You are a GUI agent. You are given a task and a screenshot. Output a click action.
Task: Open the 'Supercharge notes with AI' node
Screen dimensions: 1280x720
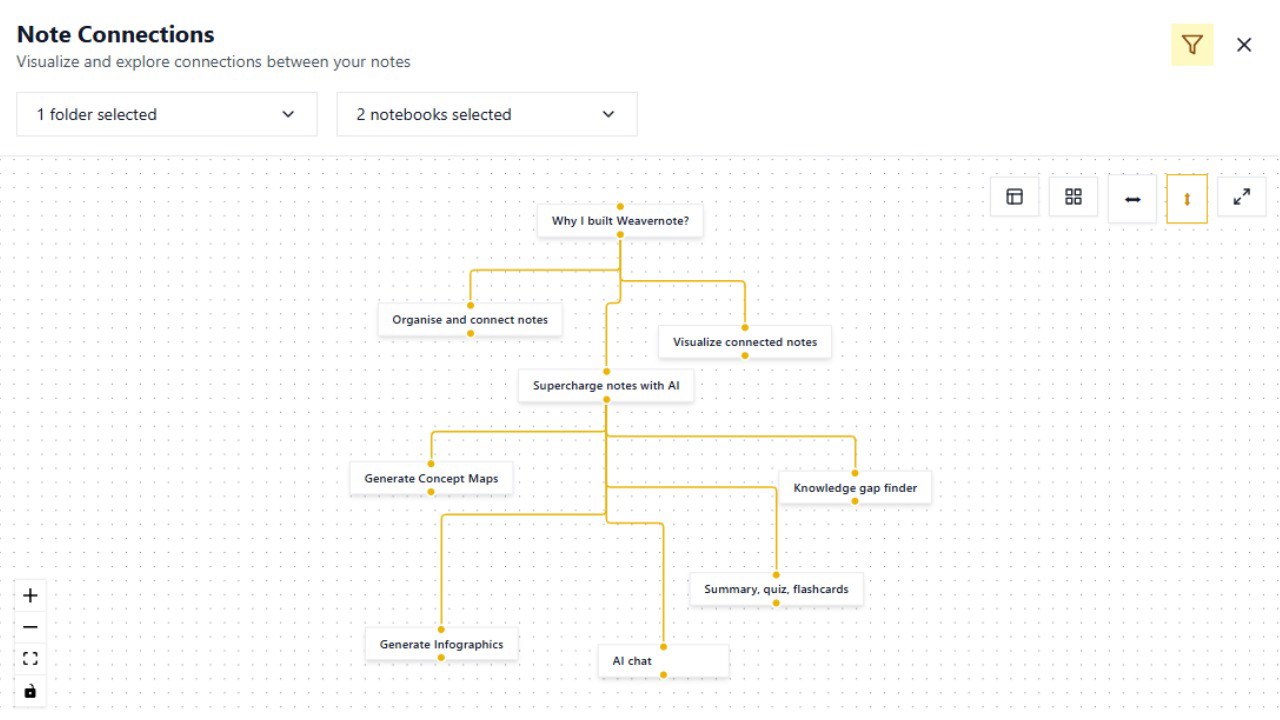[606, 386]
